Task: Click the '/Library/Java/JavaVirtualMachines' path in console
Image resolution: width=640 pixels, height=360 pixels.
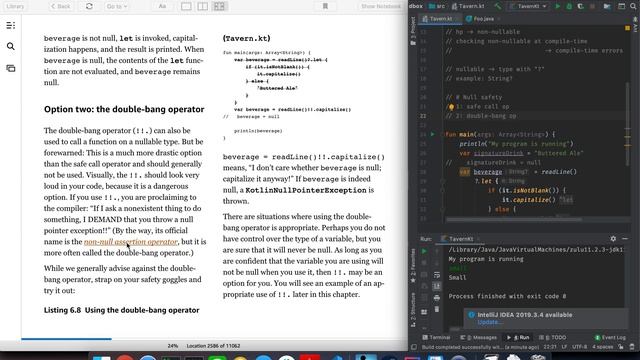Action: (x=536, y=249)
